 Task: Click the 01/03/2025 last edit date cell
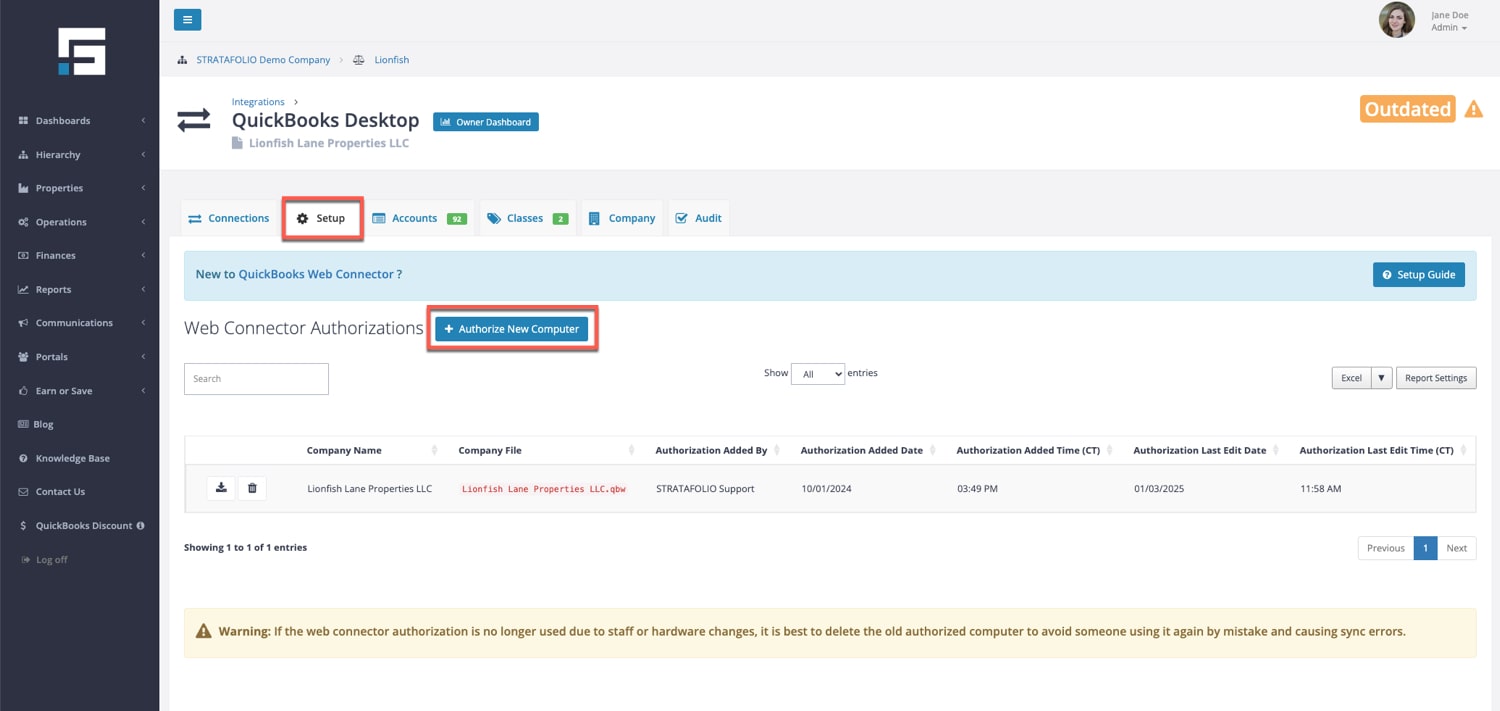(x=1159, y=489)
